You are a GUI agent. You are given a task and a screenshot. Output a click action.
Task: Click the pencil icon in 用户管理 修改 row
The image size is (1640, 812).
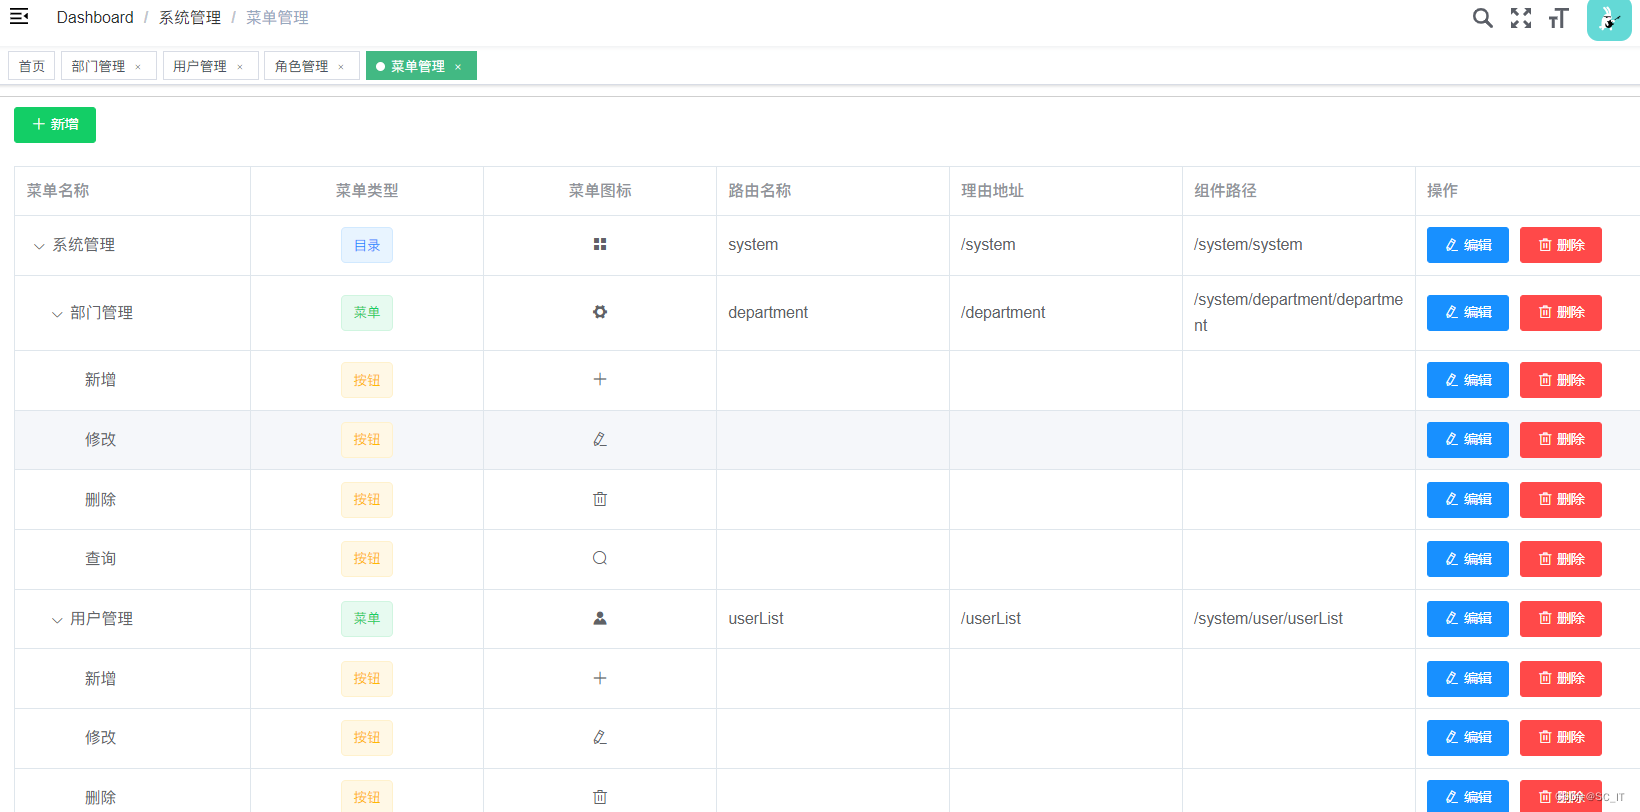click(600, 737)
